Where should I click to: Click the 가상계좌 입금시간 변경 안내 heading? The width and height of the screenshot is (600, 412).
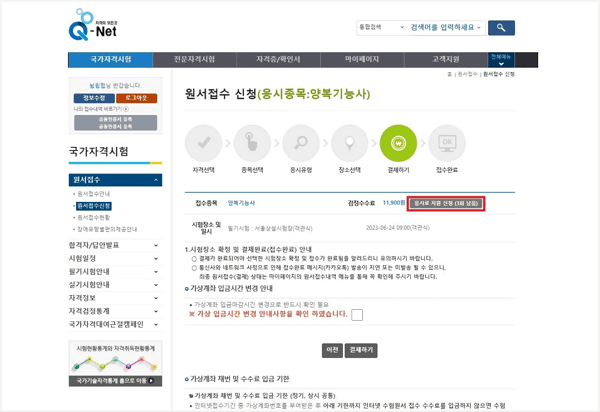[x=232, y=288]
